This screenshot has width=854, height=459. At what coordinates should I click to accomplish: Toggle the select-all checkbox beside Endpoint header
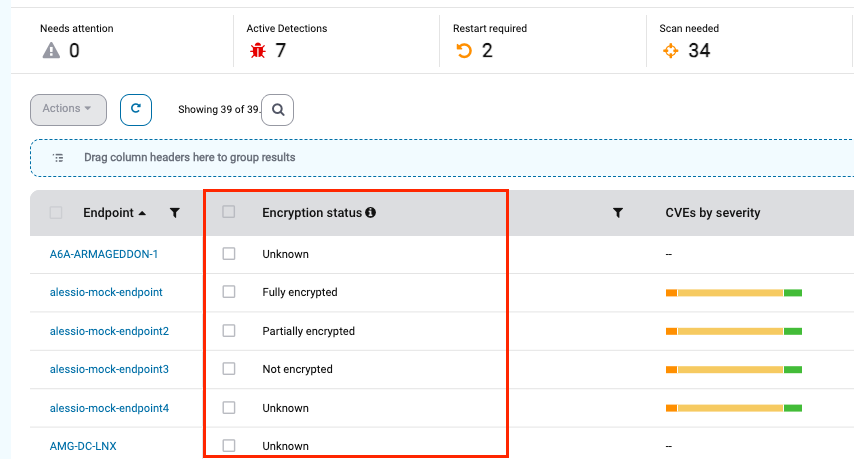click(x=56, y=212)
